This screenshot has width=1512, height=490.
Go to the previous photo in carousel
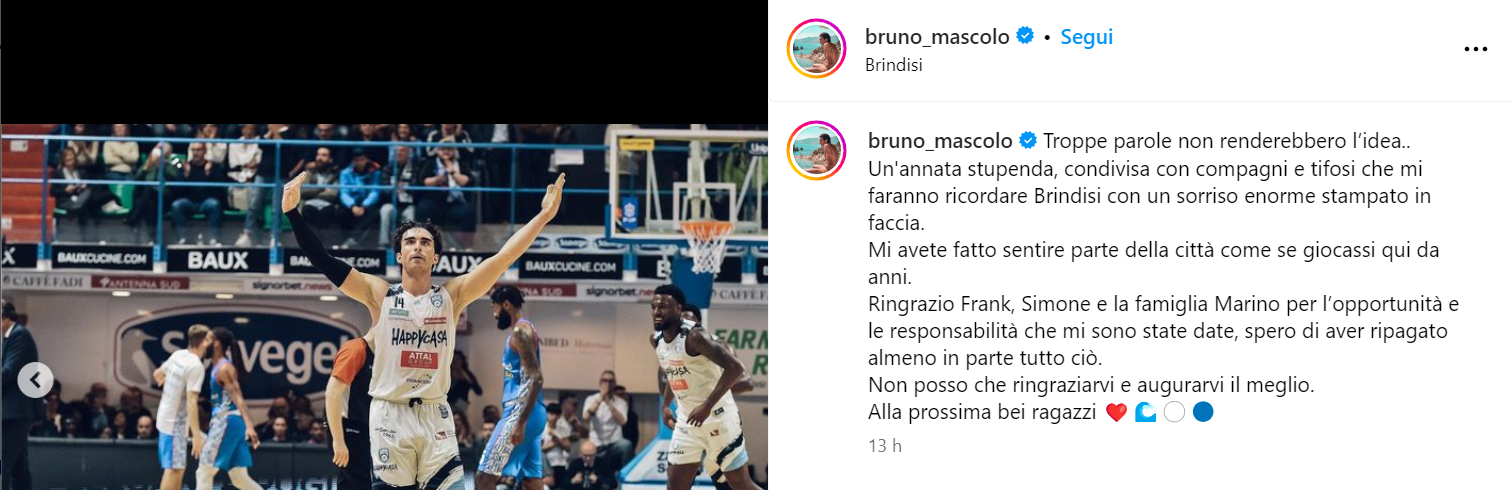[36, 380]
